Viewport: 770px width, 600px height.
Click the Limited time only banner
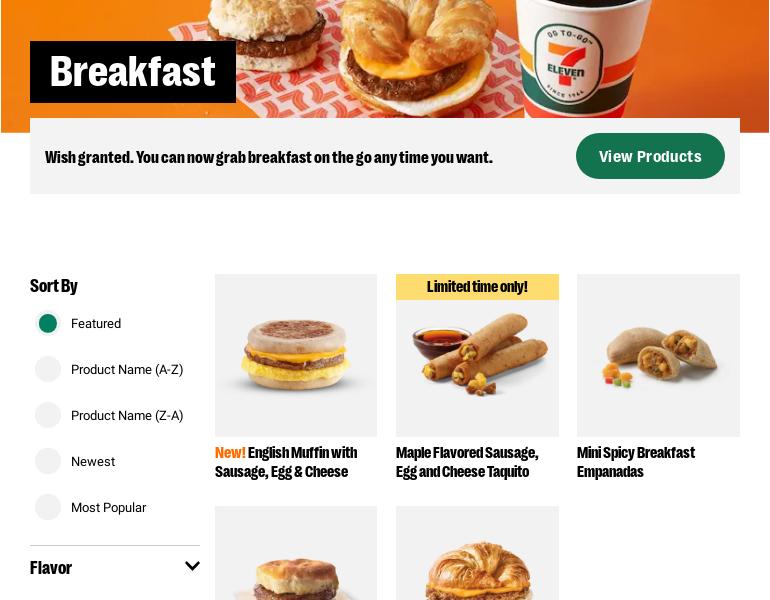[x=477, y=287]
